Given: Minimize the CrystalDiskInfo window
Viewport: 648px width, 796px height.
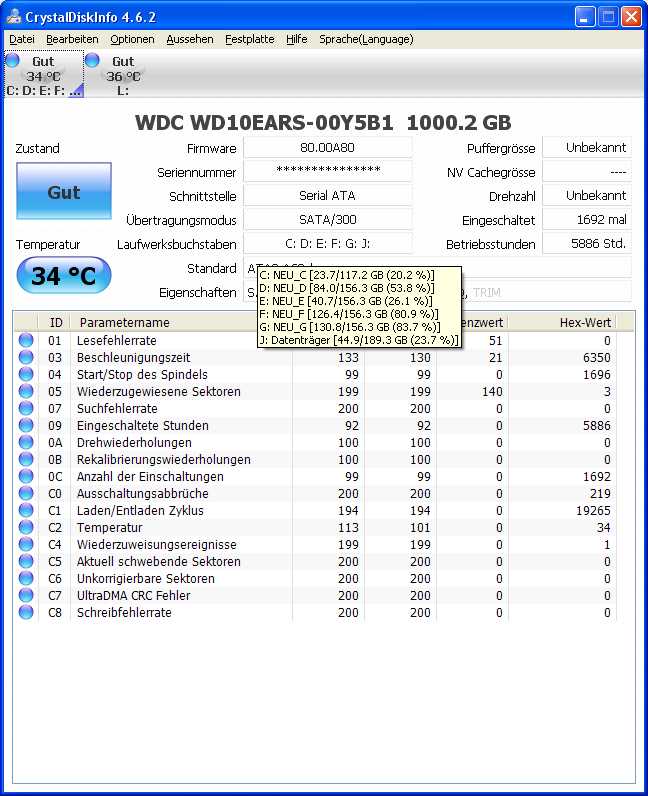Looking at the screenshot, I should click(x=585, y=17).
